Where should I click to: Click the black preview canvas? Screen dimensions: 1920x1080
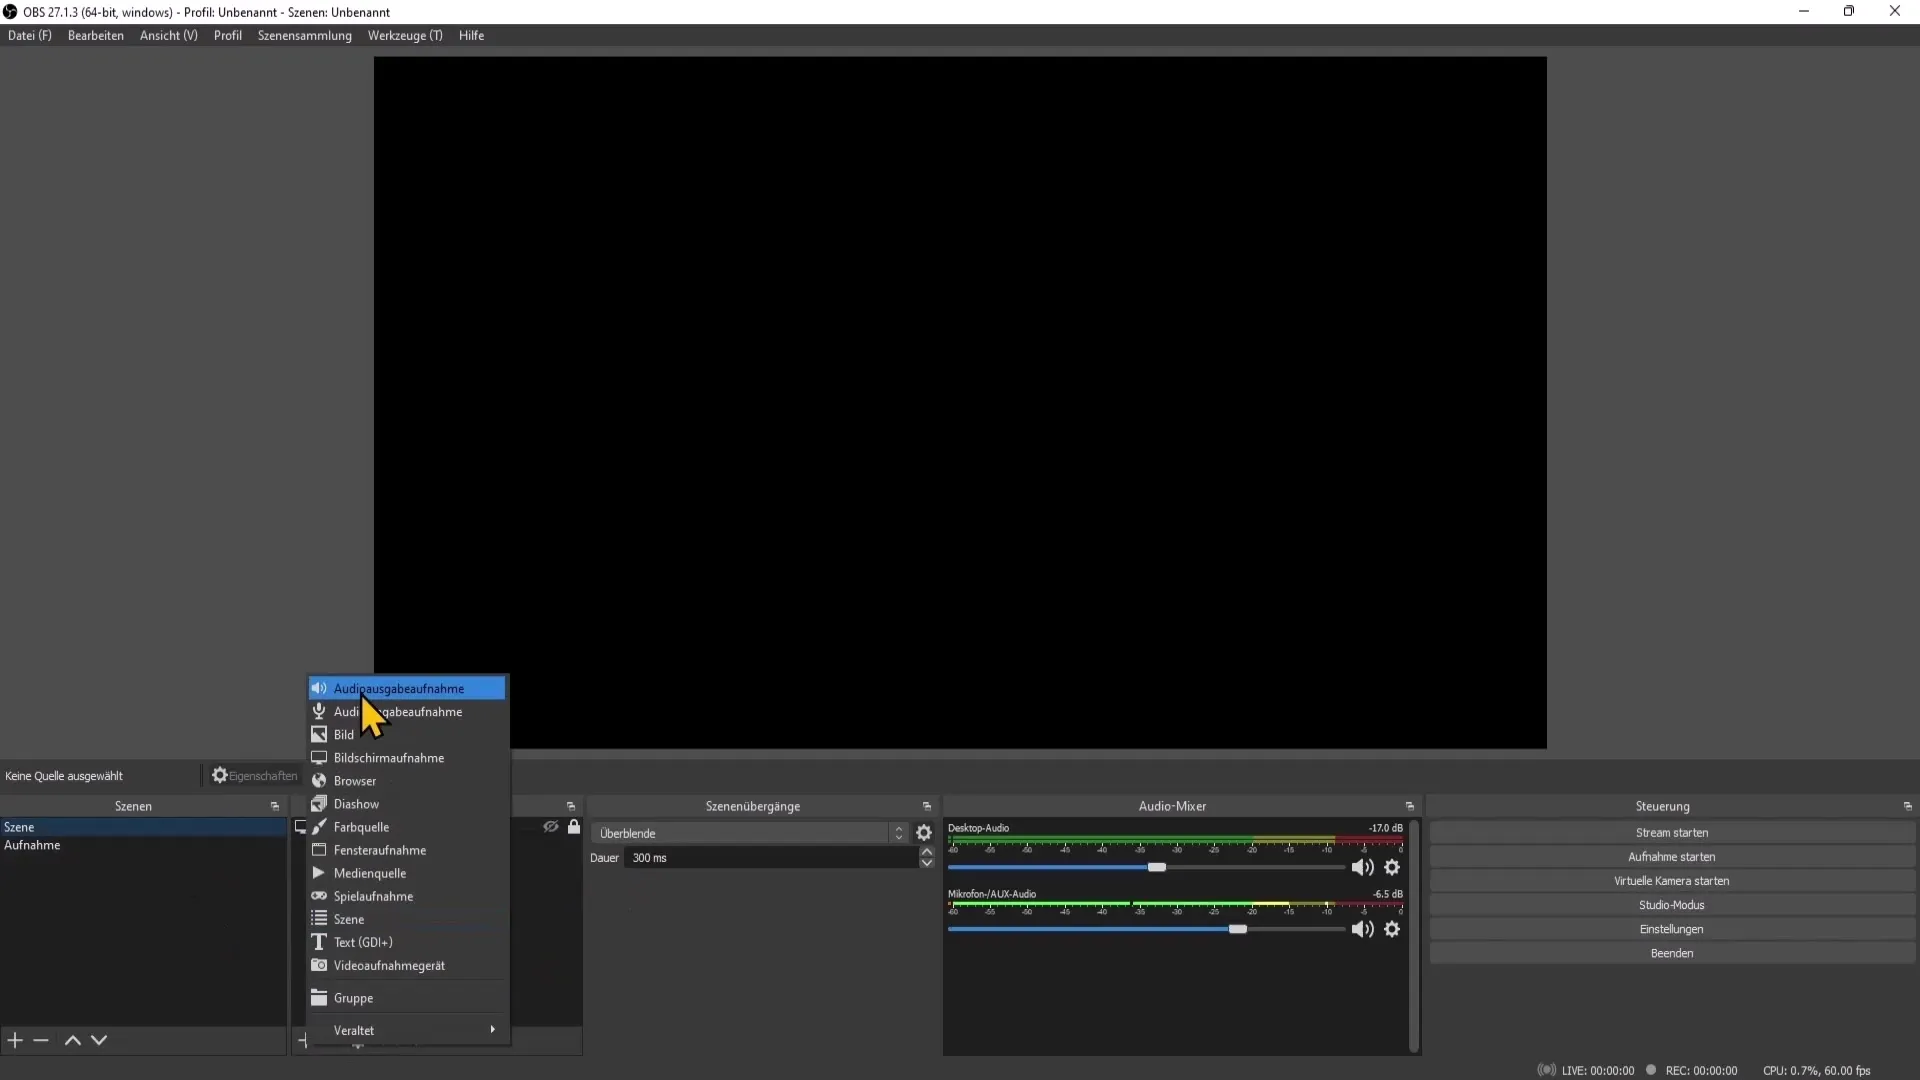960,402
